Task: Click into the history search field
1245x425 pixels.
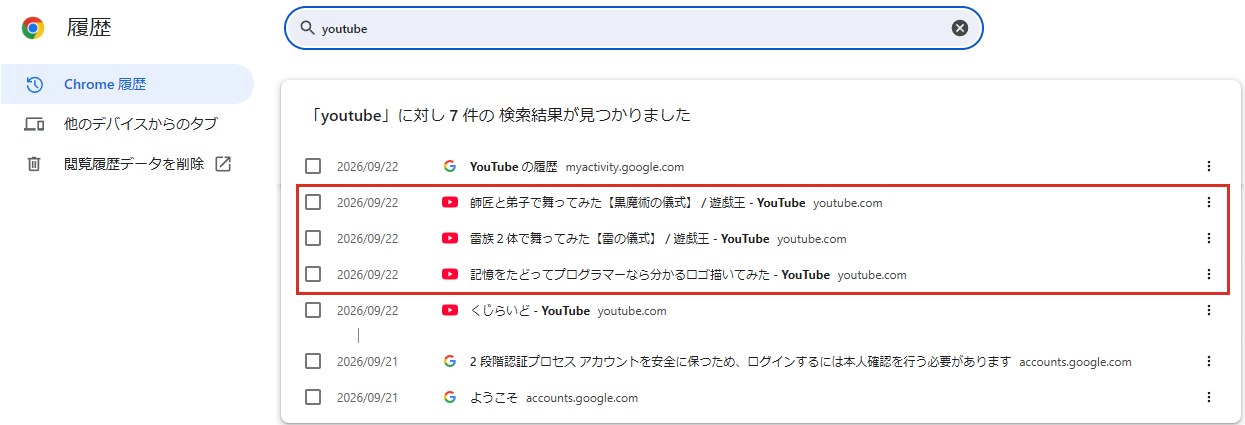Action: (x=634, y=28)
